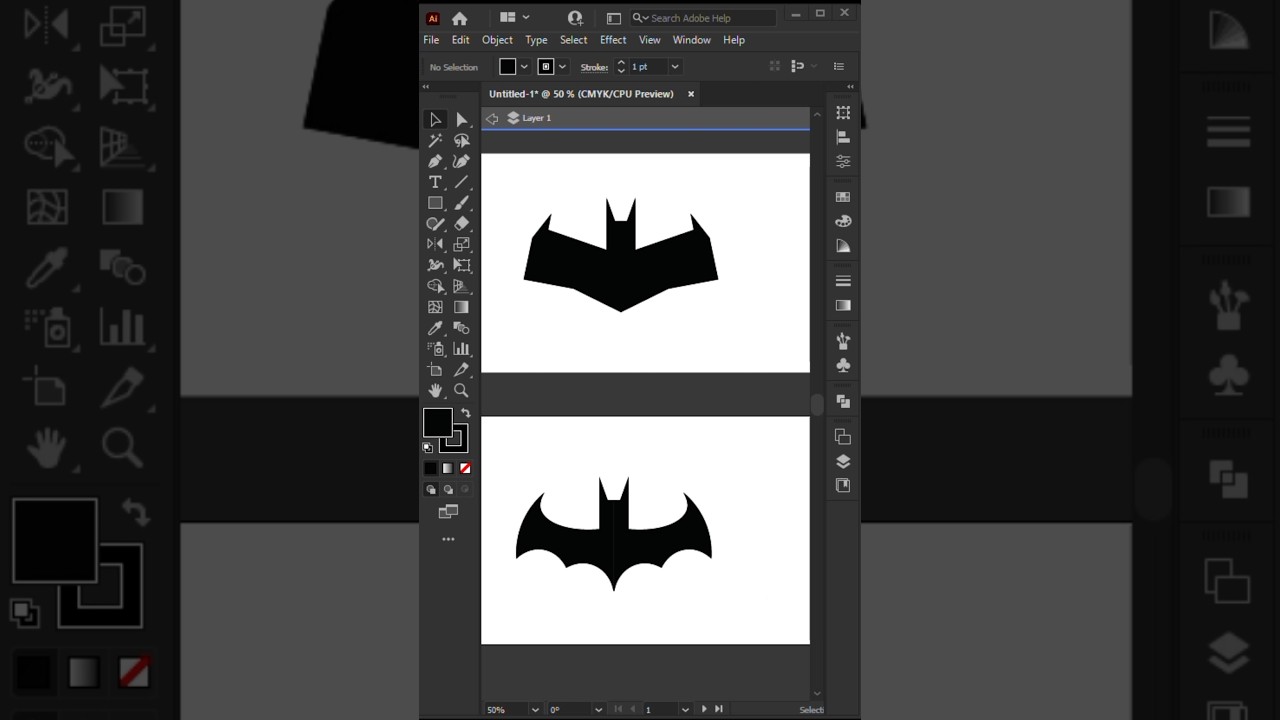Select the Symbol Sprayer tool
Screen dimensions: 1280x720
click(x=435, y=349)
